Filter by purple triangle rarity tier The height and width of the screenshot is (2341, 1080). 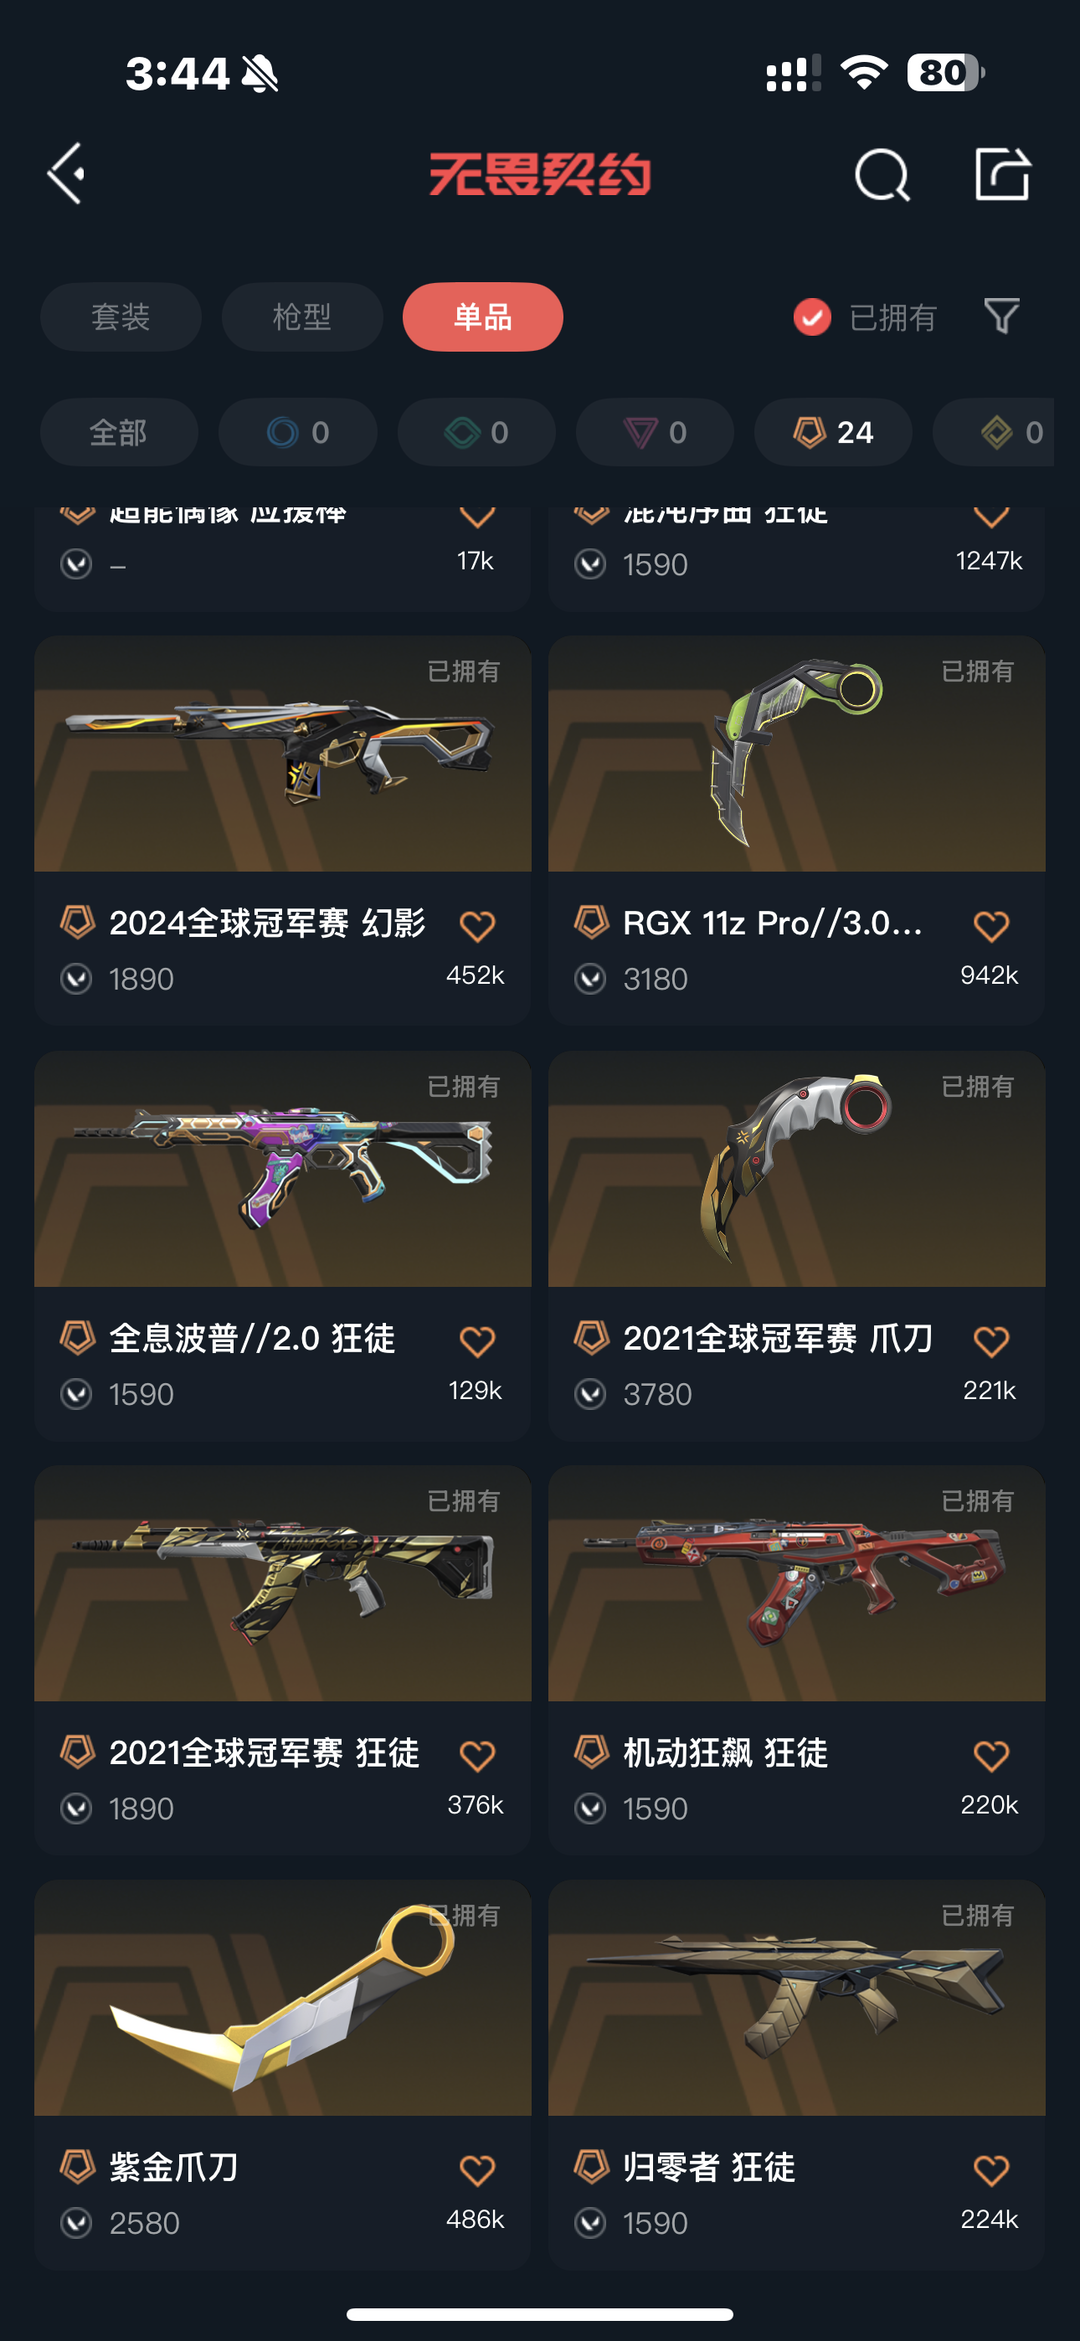(x=655, y=432)
